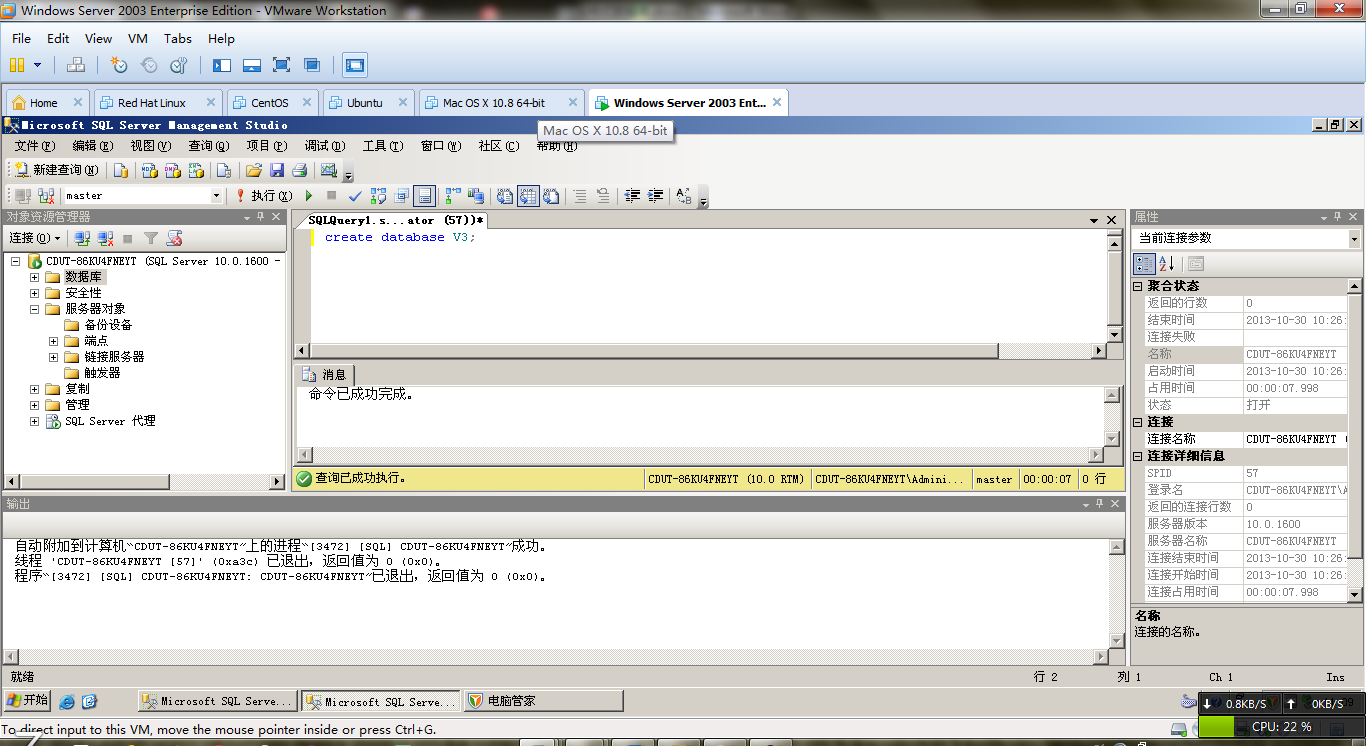The width and height of the screenshot is (1366, 746).
Task: Click the Comment Out Selected Lines icon
Action: click(x=580, y=196)
